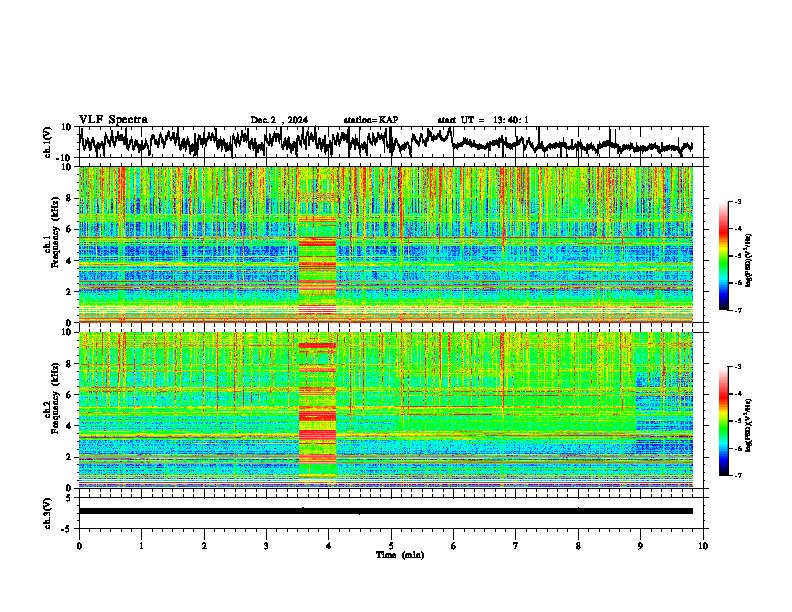Click the "-7" label on ch.1 colorbar
This screenshot has height=612, width=792.
(x=737, y=310)
